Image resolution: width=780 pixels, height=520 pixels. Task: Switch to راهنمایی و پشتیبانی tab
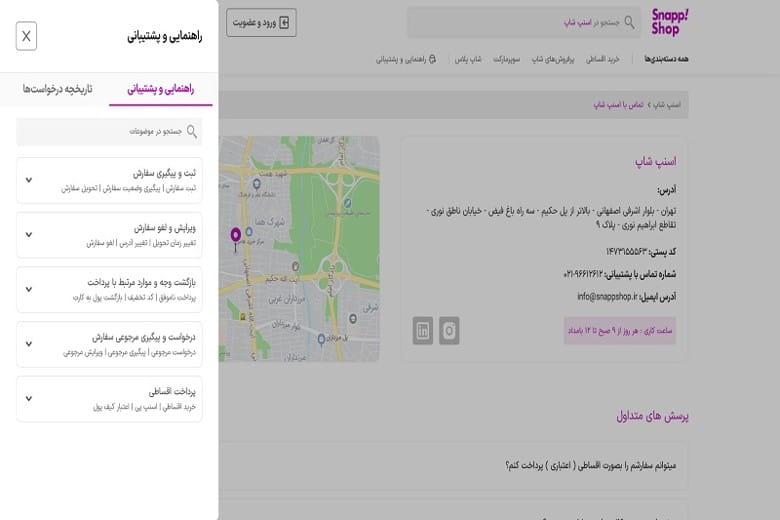[161, 89]
